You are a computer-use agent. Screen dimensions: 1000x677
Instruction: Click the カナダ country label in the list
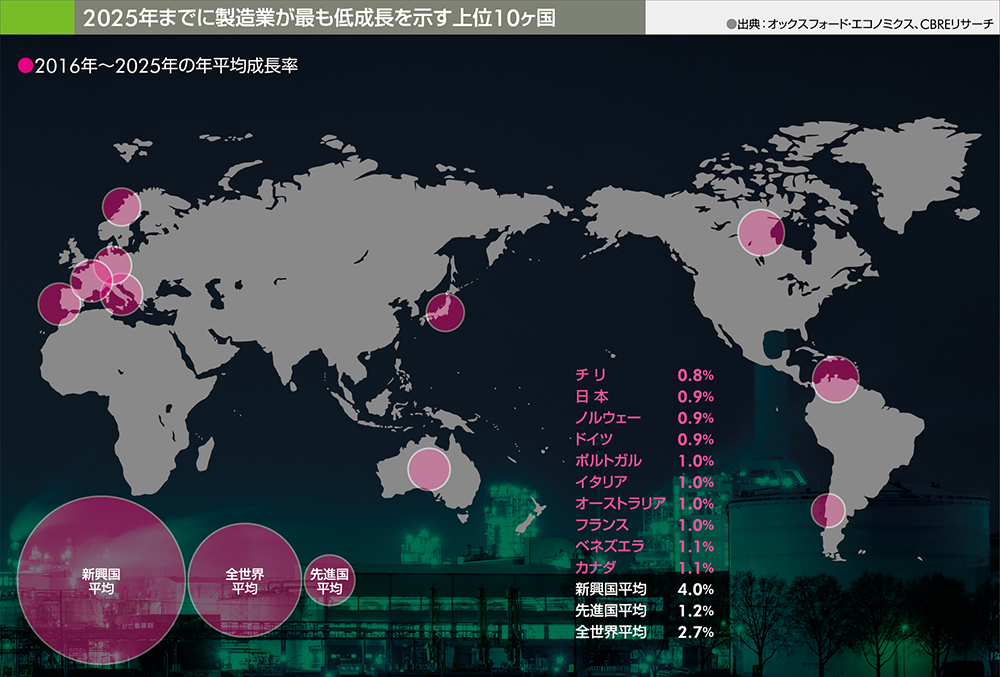(x=596, y=567)
